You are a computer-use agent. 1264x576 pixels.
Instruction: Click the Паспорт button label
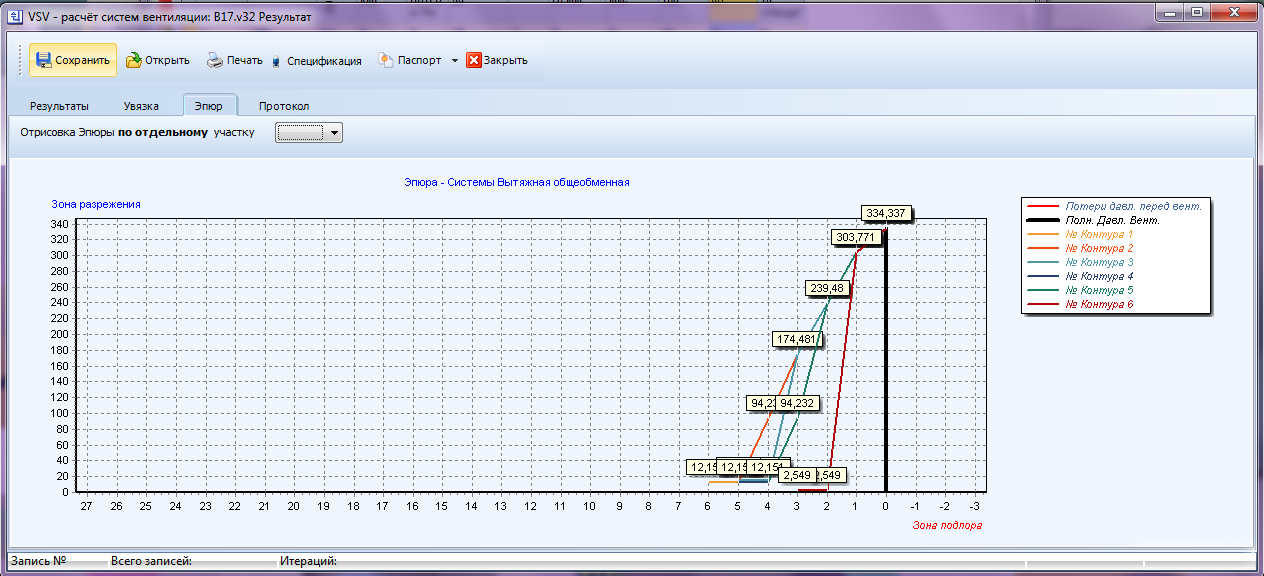(419, 60)
